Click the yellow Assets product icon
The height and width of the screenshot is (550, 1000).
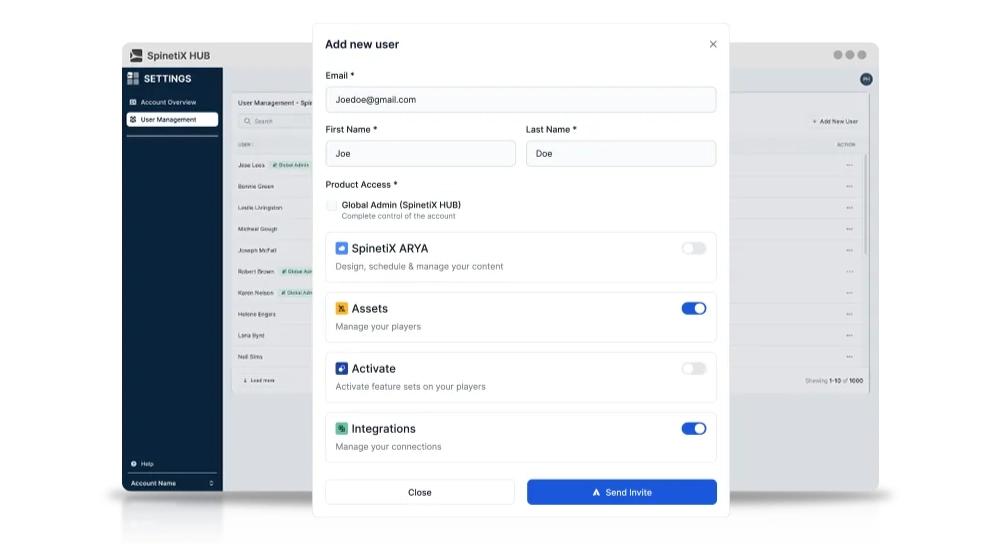click(x=342, y=309)
